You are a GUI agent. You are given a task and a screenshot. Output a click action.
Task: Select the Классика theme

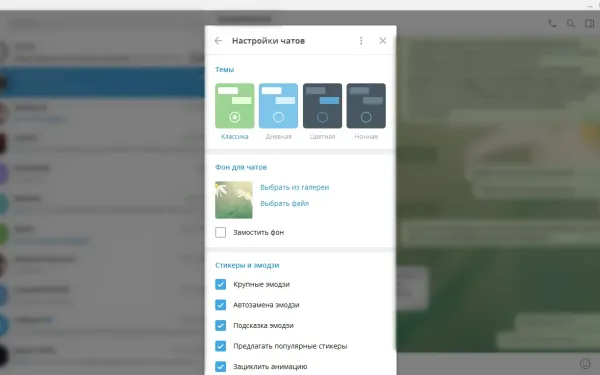(x=235, y=106)
